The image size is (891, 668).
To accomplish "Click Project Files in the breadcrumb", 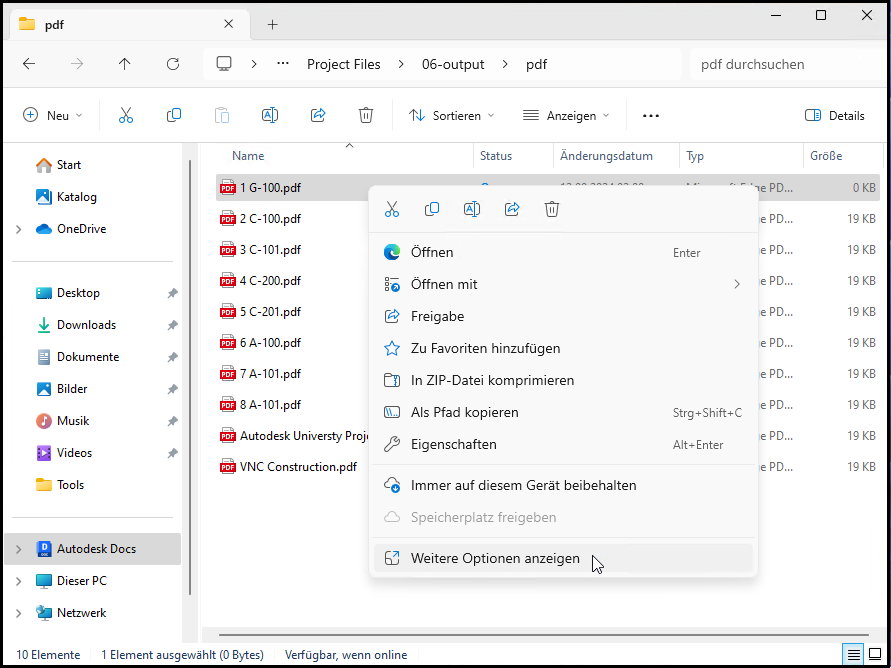I will coord(344,64).
